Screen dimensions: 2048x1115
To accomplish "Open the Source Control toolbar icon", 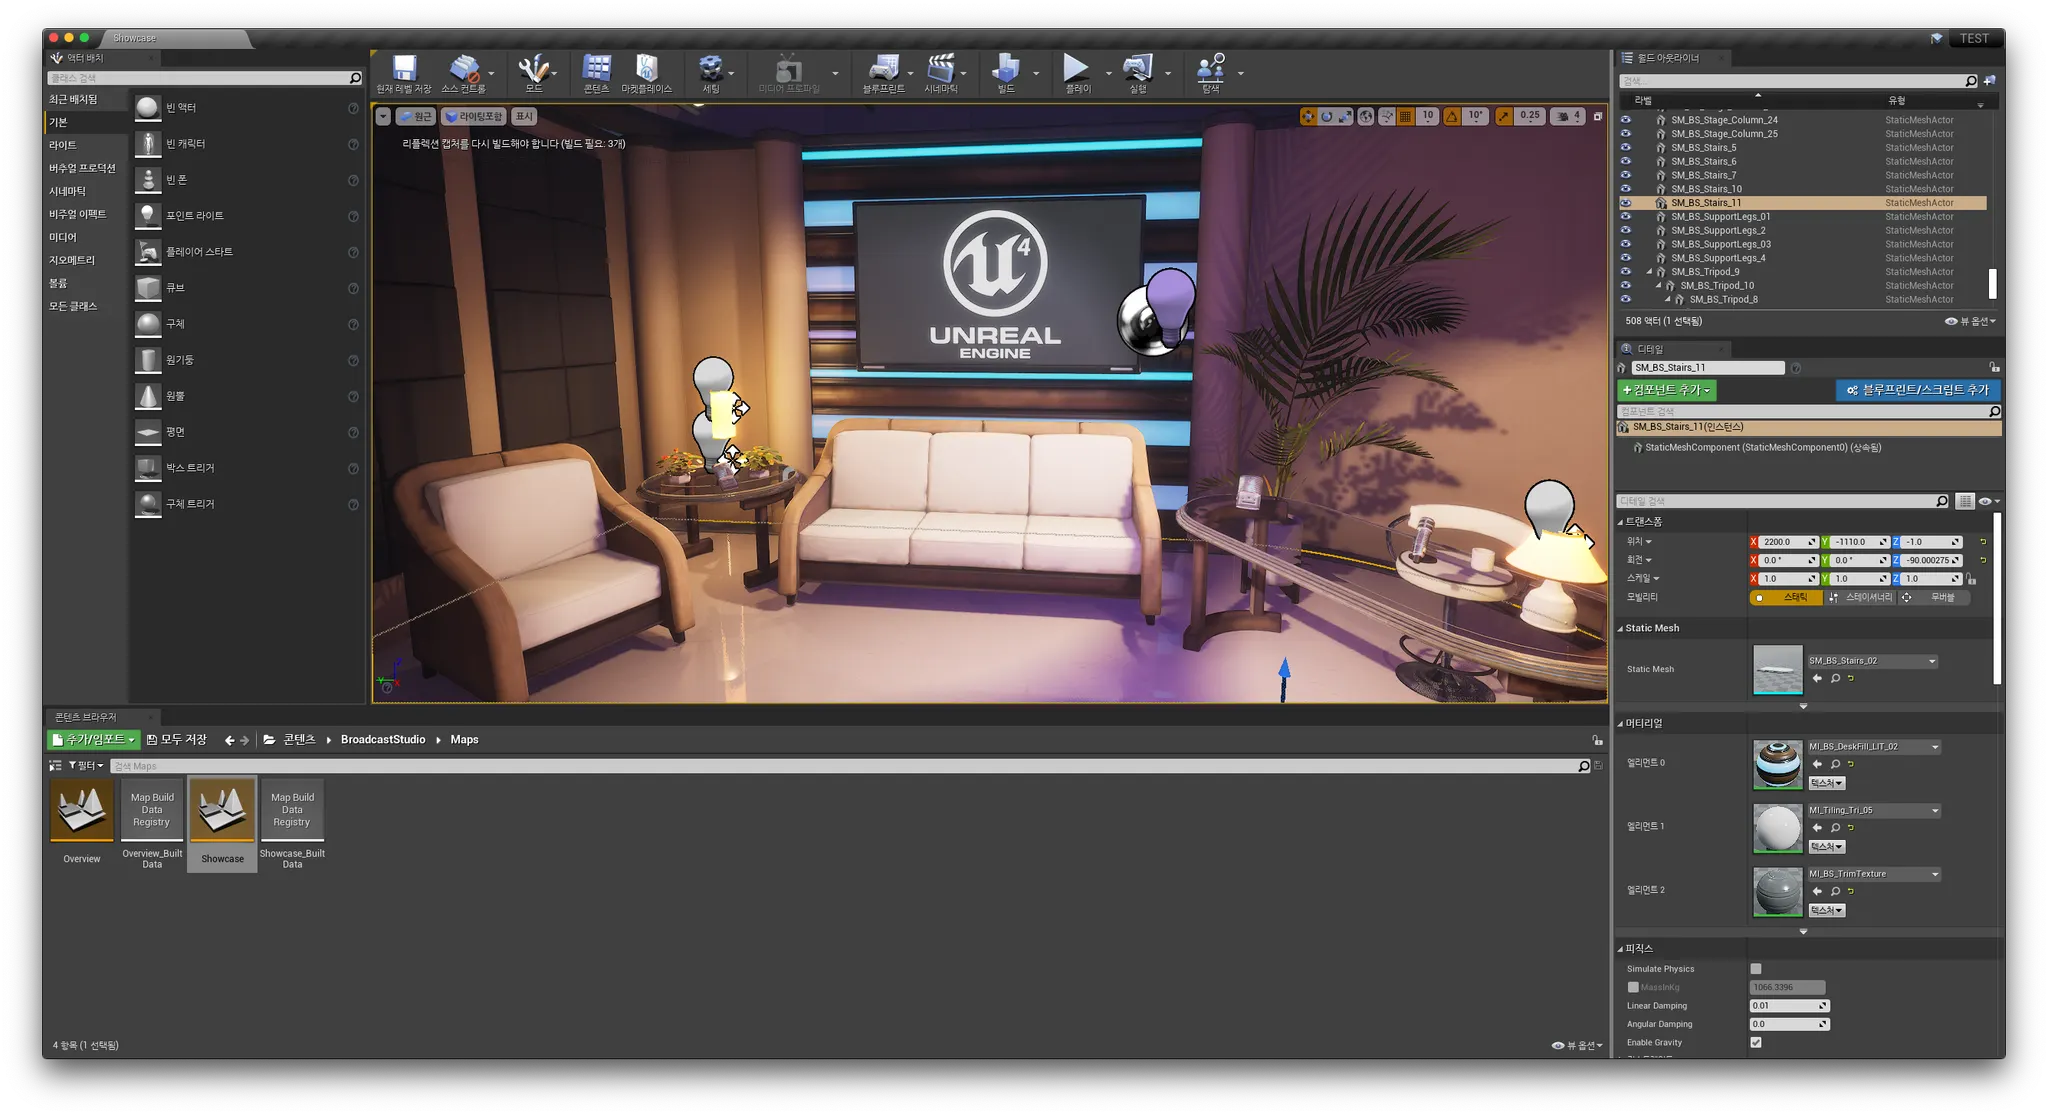I will [463, 70].
